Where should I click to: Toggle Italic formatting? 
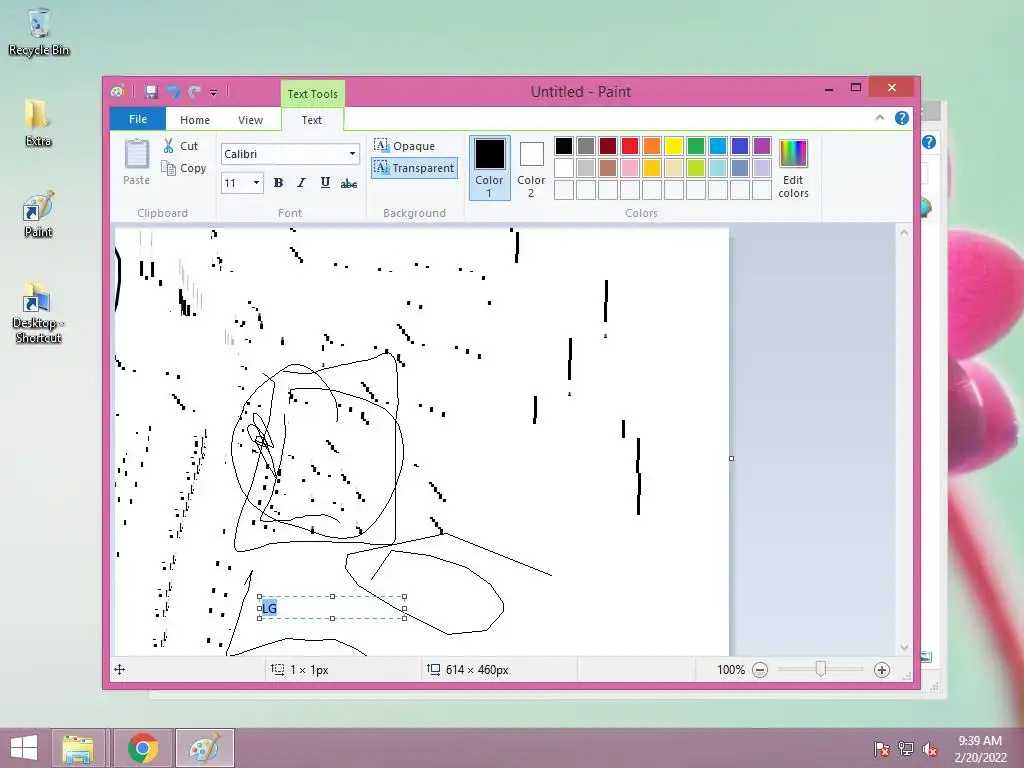point(301,183)
